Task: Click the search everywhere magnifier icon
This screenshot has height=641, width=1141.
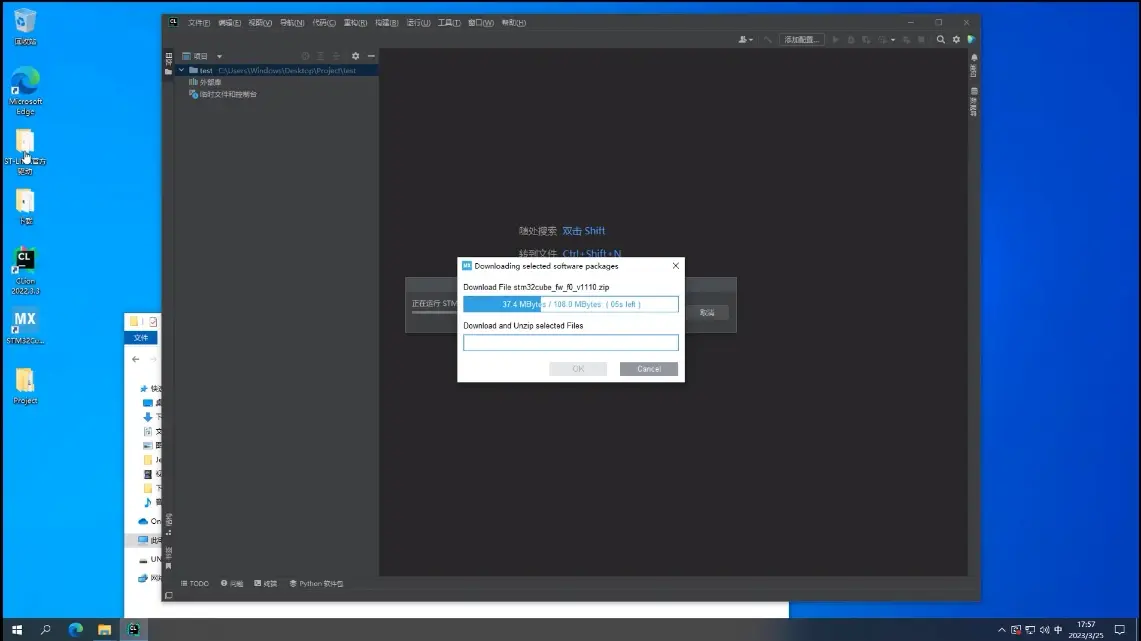Action: [940, 39]
